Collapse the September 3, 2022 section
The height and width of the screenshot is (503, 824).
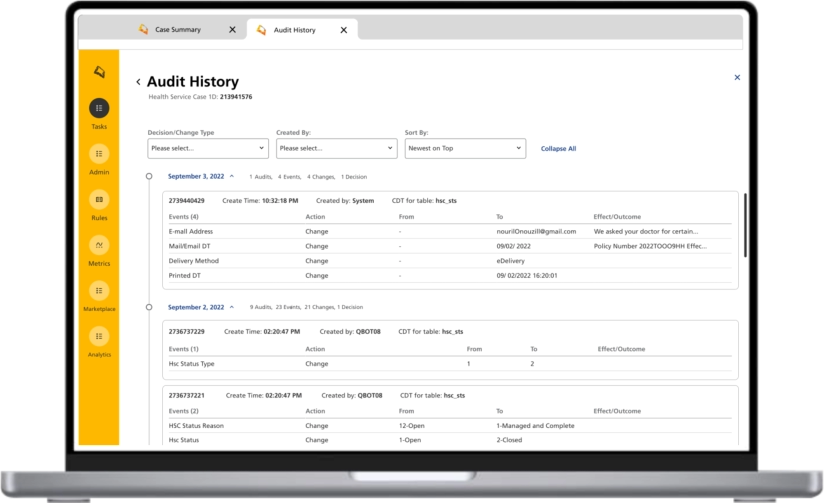click(x=232, y=176)
